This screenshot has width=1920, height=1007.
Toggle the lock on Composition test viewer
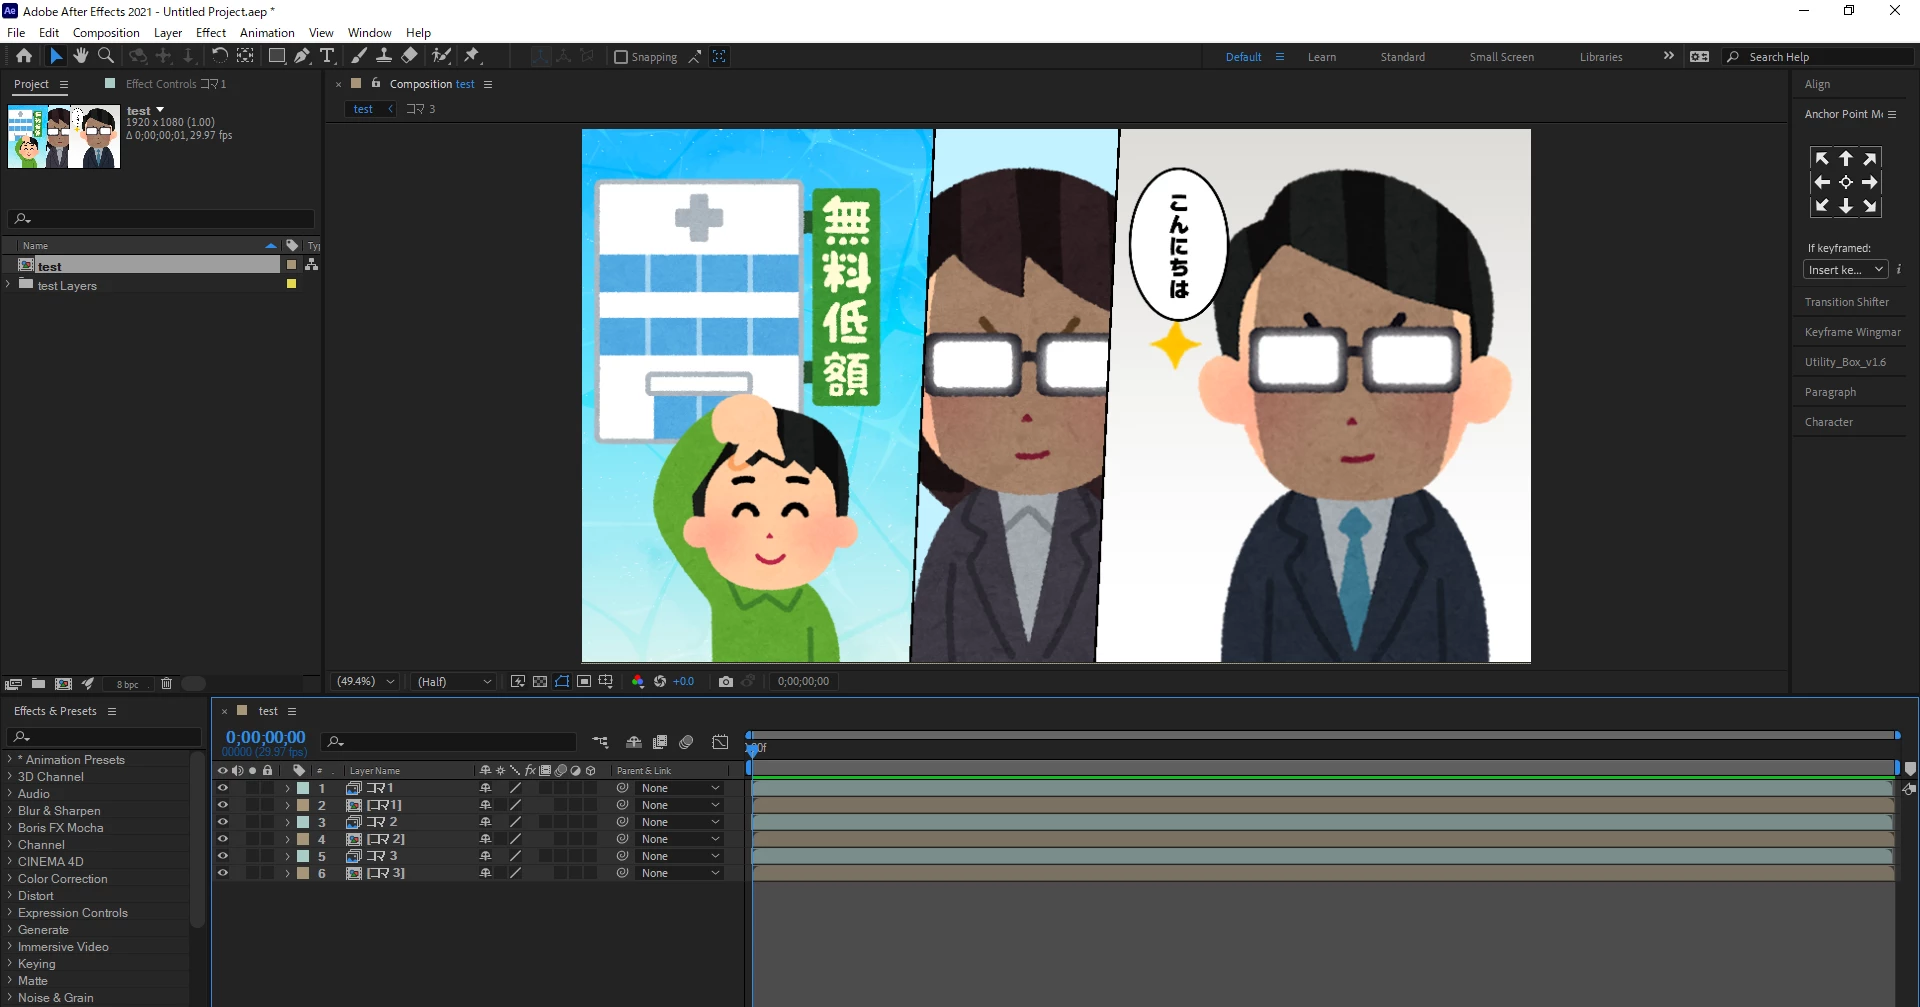[376, 83]
